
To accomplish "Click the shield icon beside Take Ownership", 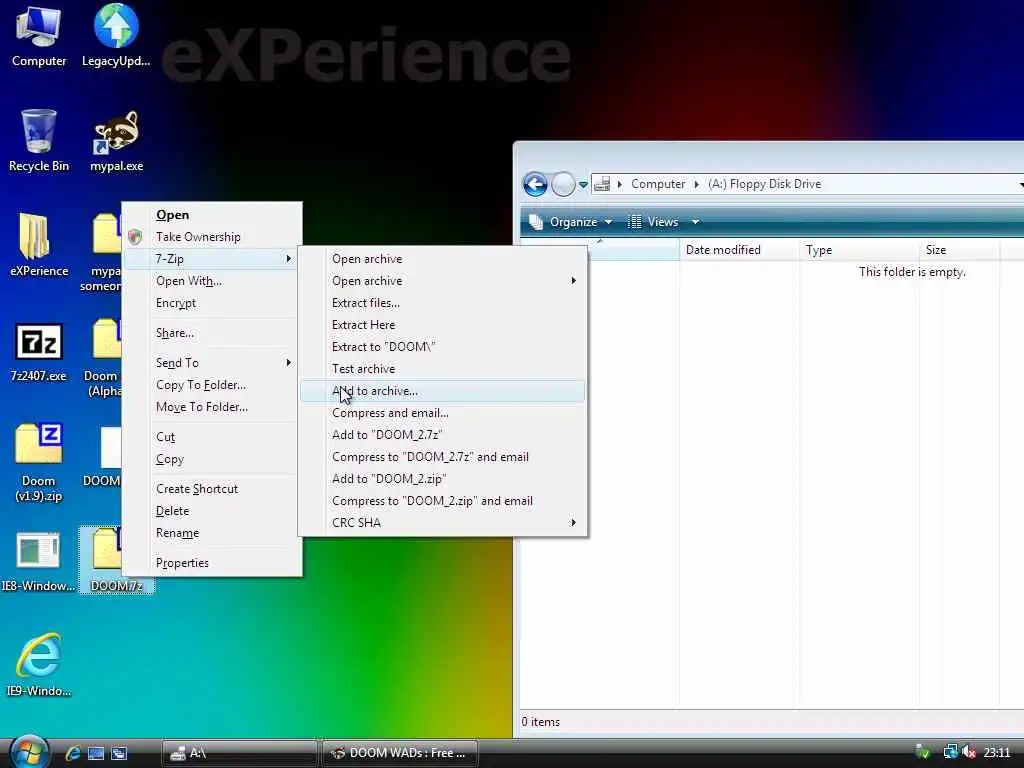I will 135,236.
